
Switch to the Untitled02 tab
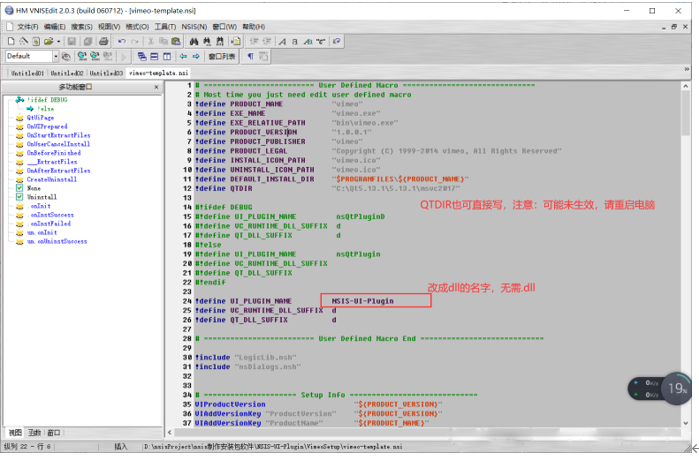(x=67, y=73)
